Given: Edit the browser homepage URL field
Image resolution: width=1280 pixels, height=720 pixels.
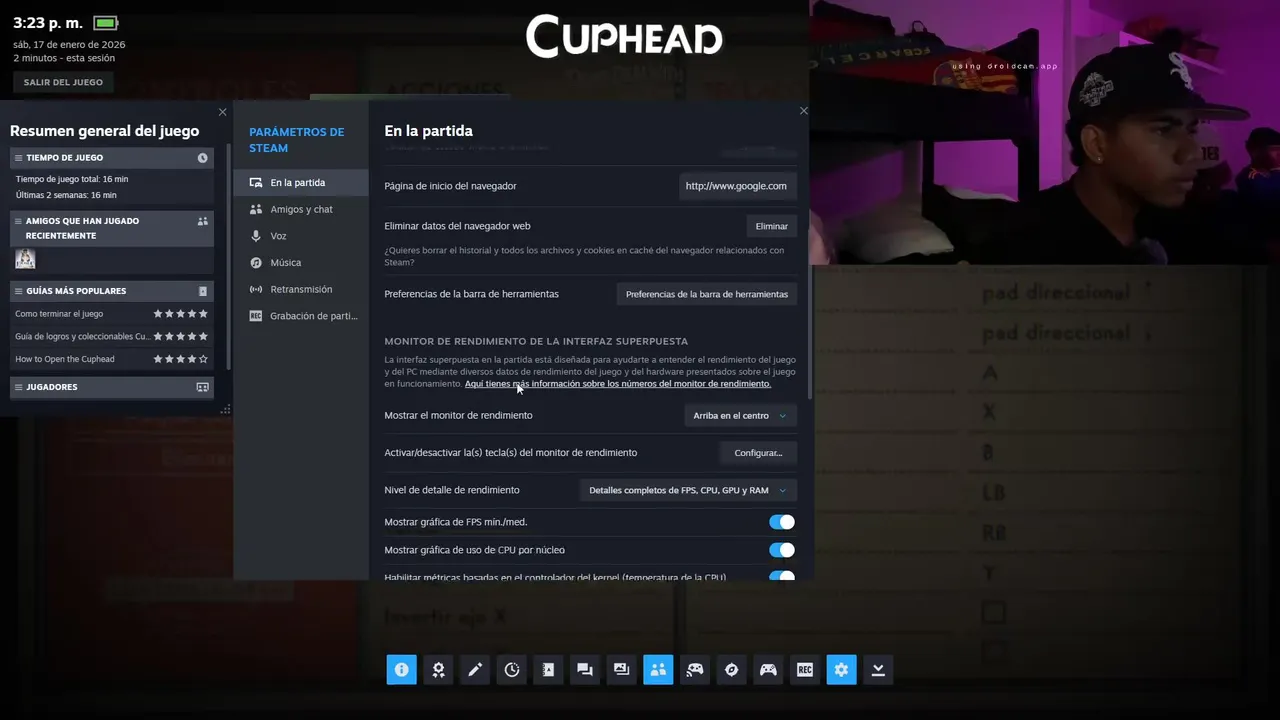Looking at the screenshot, I should [738, 186].
